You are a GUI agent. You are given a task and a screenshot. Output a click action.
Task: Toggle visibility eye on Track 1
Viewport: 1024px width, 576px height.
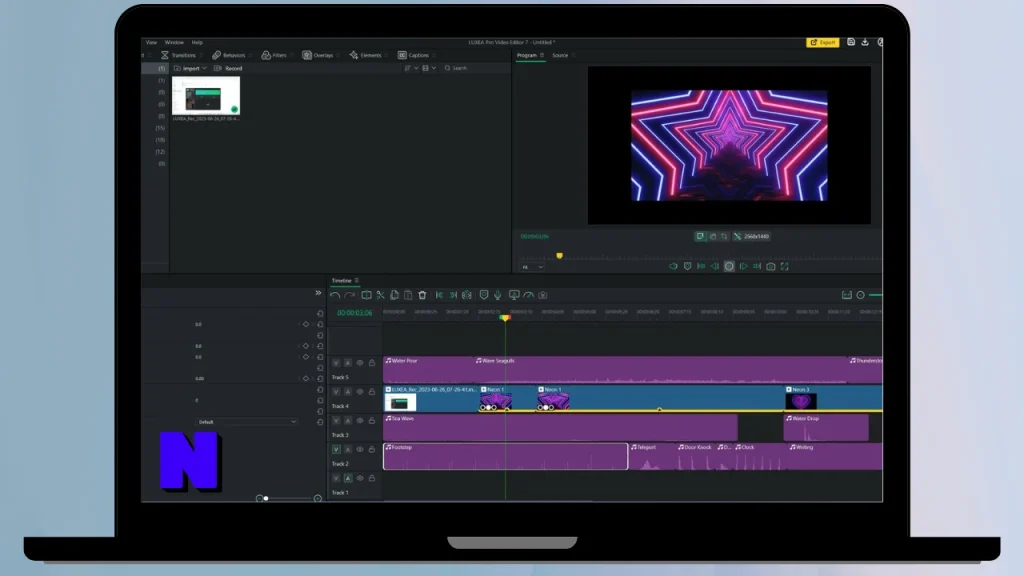point(360,478)
